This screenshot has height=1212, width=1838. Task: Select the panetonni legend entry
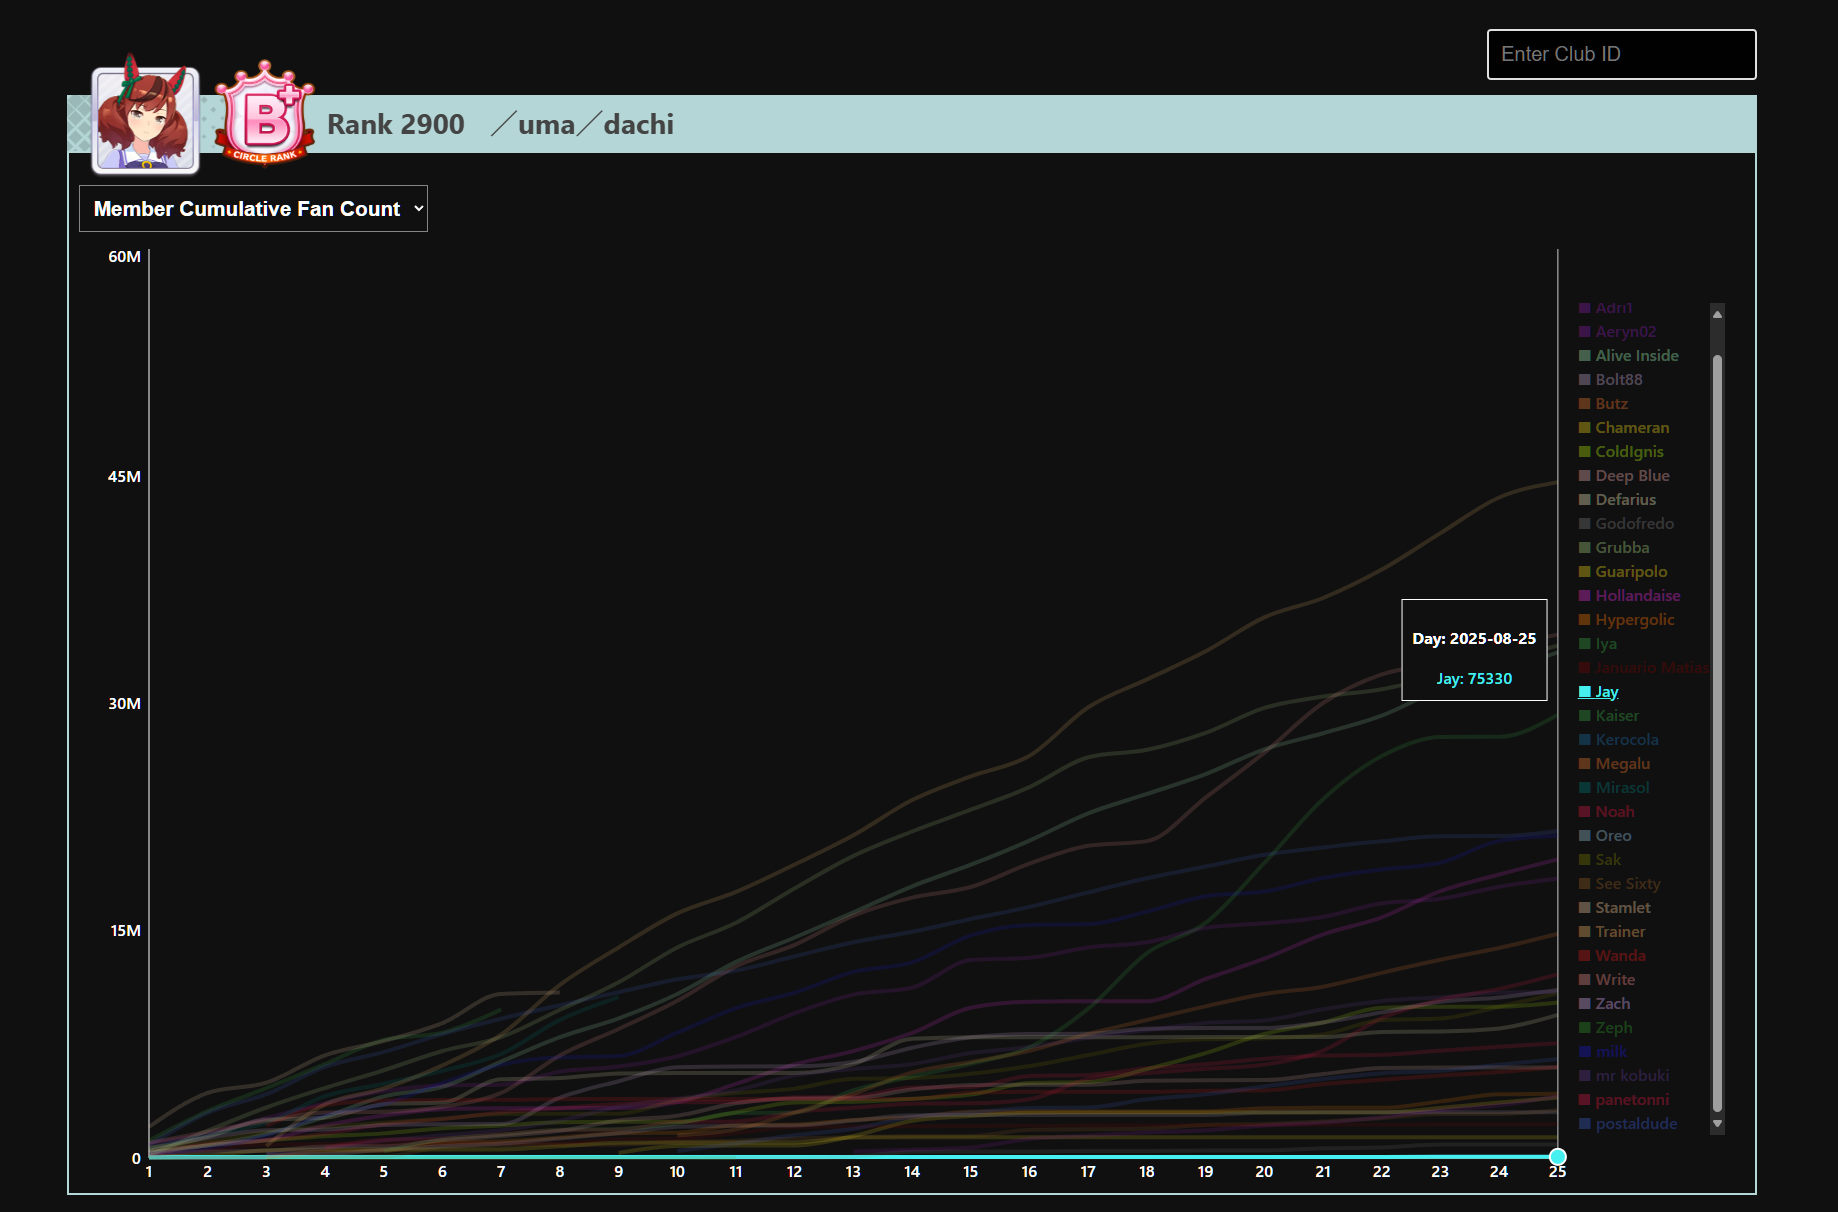(1624, 1100)
